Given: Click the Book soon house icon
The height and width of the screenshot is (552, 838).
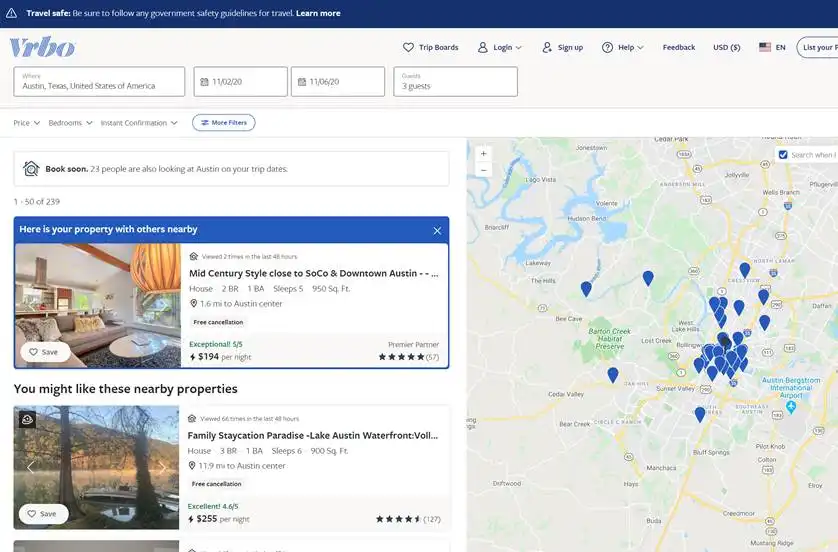Looking at the screenshot, I should [x=31, y=168].
